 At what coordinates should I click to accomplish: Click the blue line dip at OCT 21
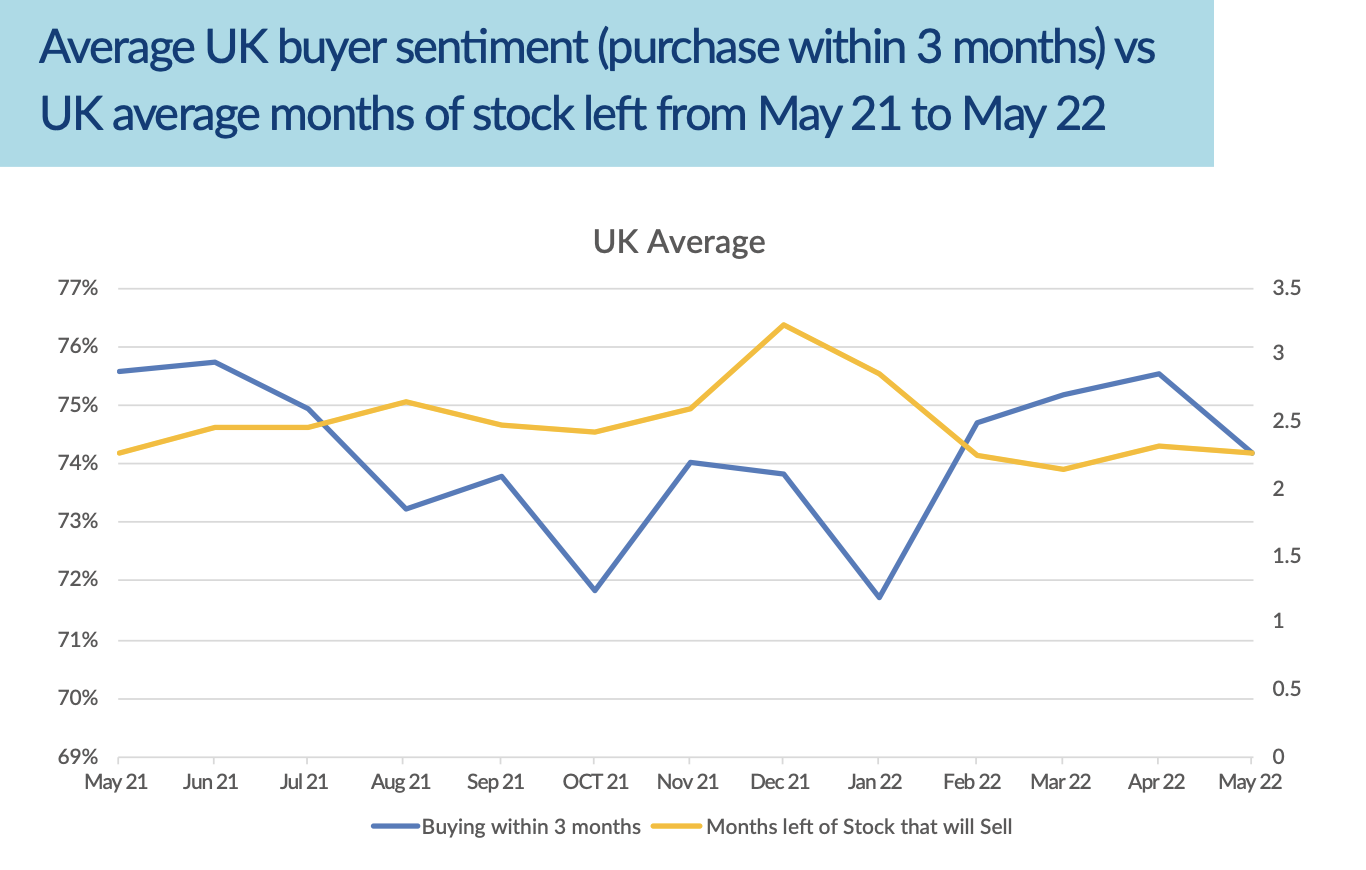click(595, 590)
